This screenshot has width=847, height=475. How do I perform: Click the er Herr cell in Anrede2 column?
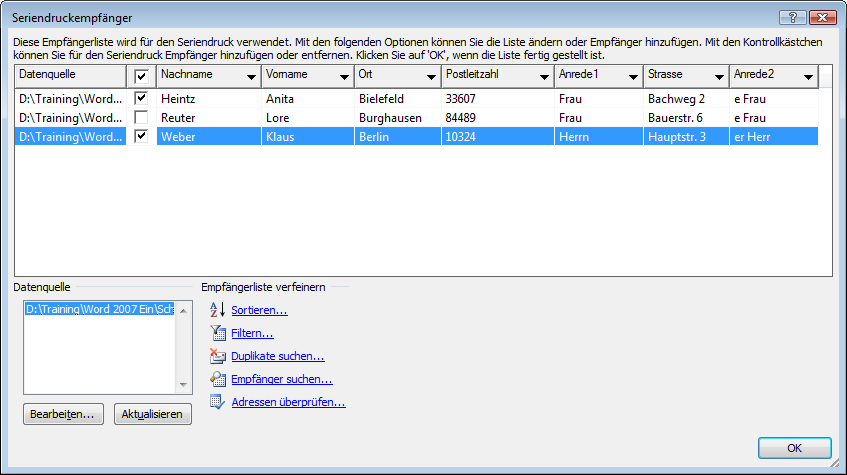[774, 136]
